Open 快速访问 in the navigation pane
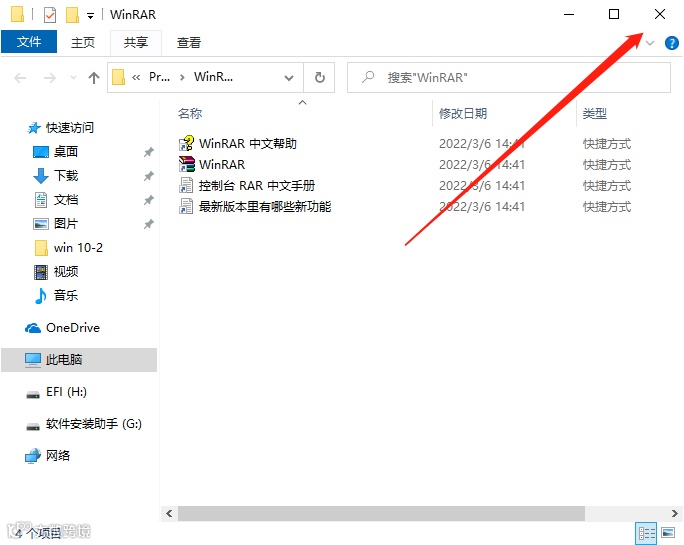This screenshot has width=684, height=545. [69, 128]
